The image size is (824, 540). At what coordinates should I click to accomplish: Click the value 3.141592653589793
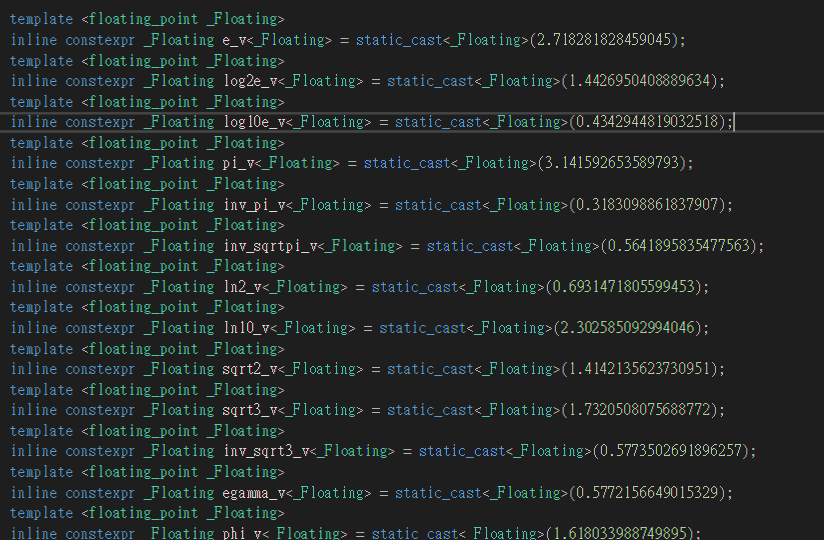pyautogui.click(x=612, y=163)
